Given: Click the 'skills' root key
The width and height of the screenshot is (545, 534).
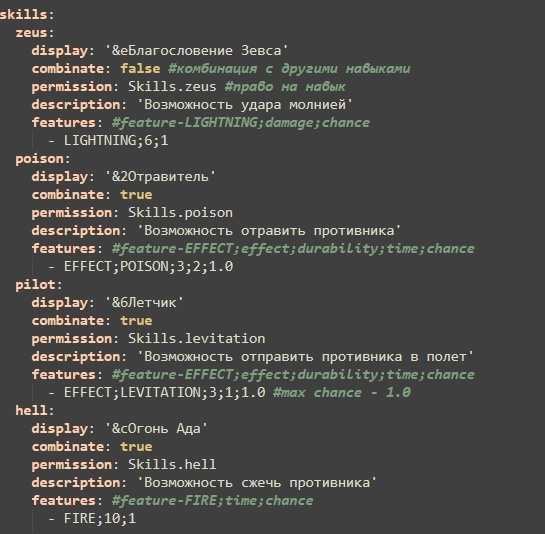Looking at the screenshot, I should tap(23, 15).
